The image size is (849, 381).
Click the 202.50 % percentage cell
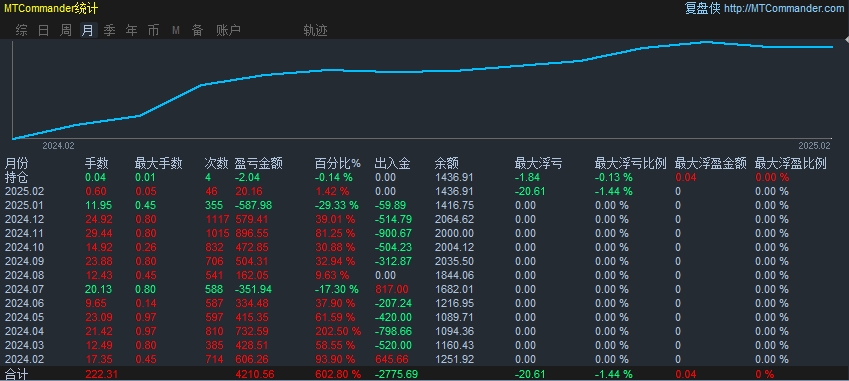(338, 331)
